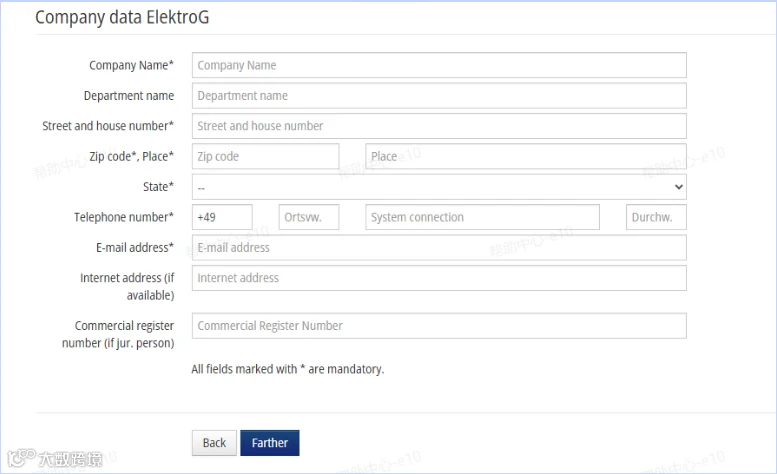Screen dimensions: 777x474
Task: Click the Company Name input field
Action: point(439,65)
